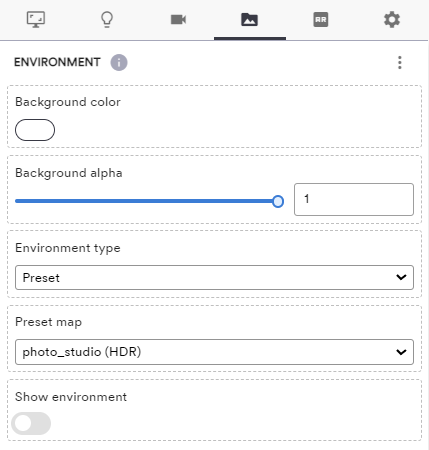Open the video camera settings tab
The image size is (429, 450).
coord(178,20)
